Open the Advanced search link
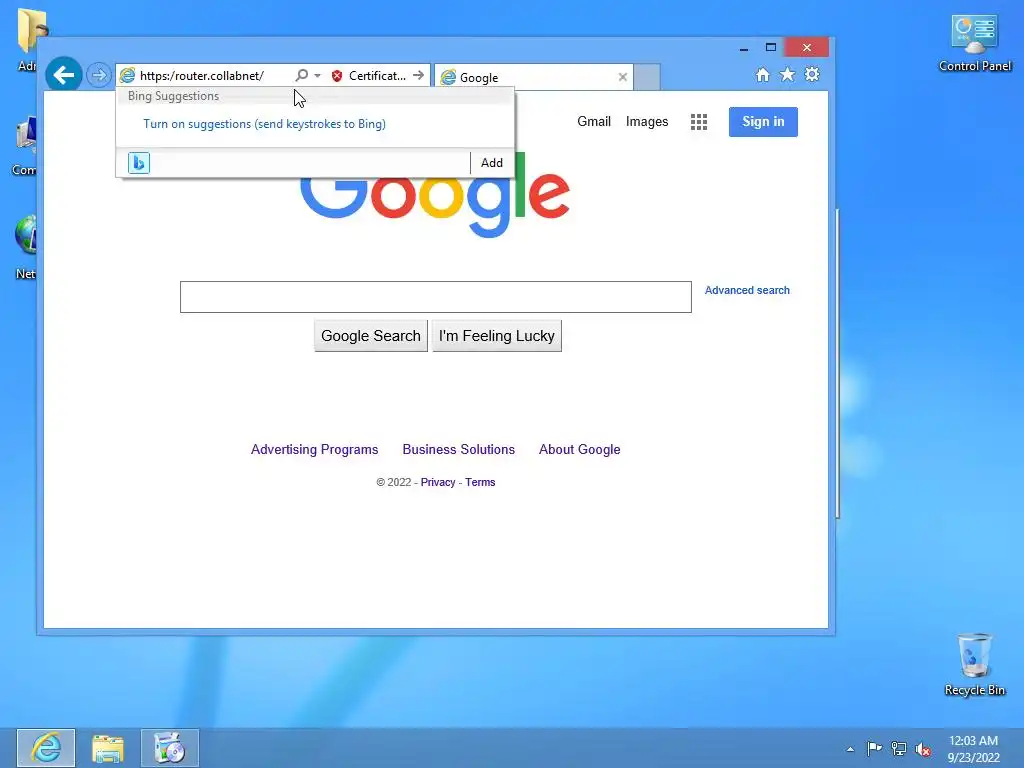This screenshot has width=1024, height=768. click(747, 290)
